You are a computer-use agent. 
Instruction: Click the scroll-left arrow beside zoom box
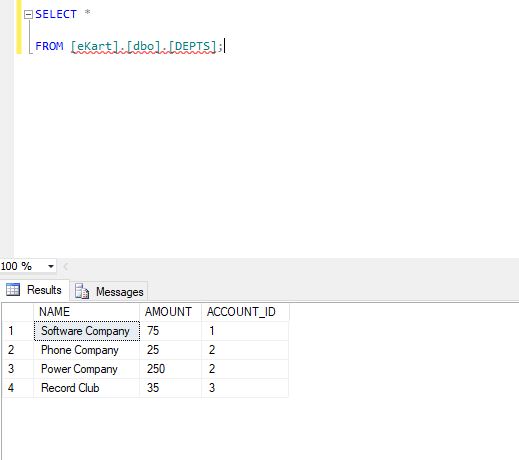66,266
